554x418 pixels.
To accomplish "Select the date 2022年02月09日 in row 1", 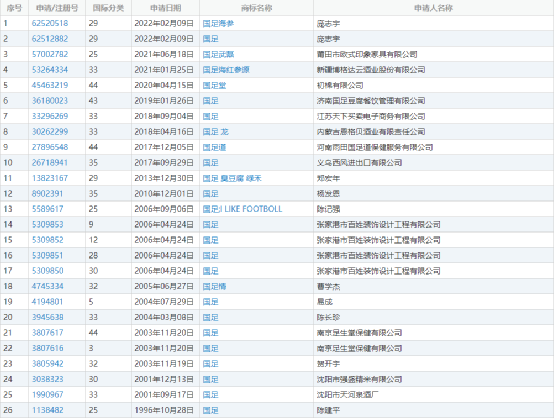I will (x=164, y=23).
